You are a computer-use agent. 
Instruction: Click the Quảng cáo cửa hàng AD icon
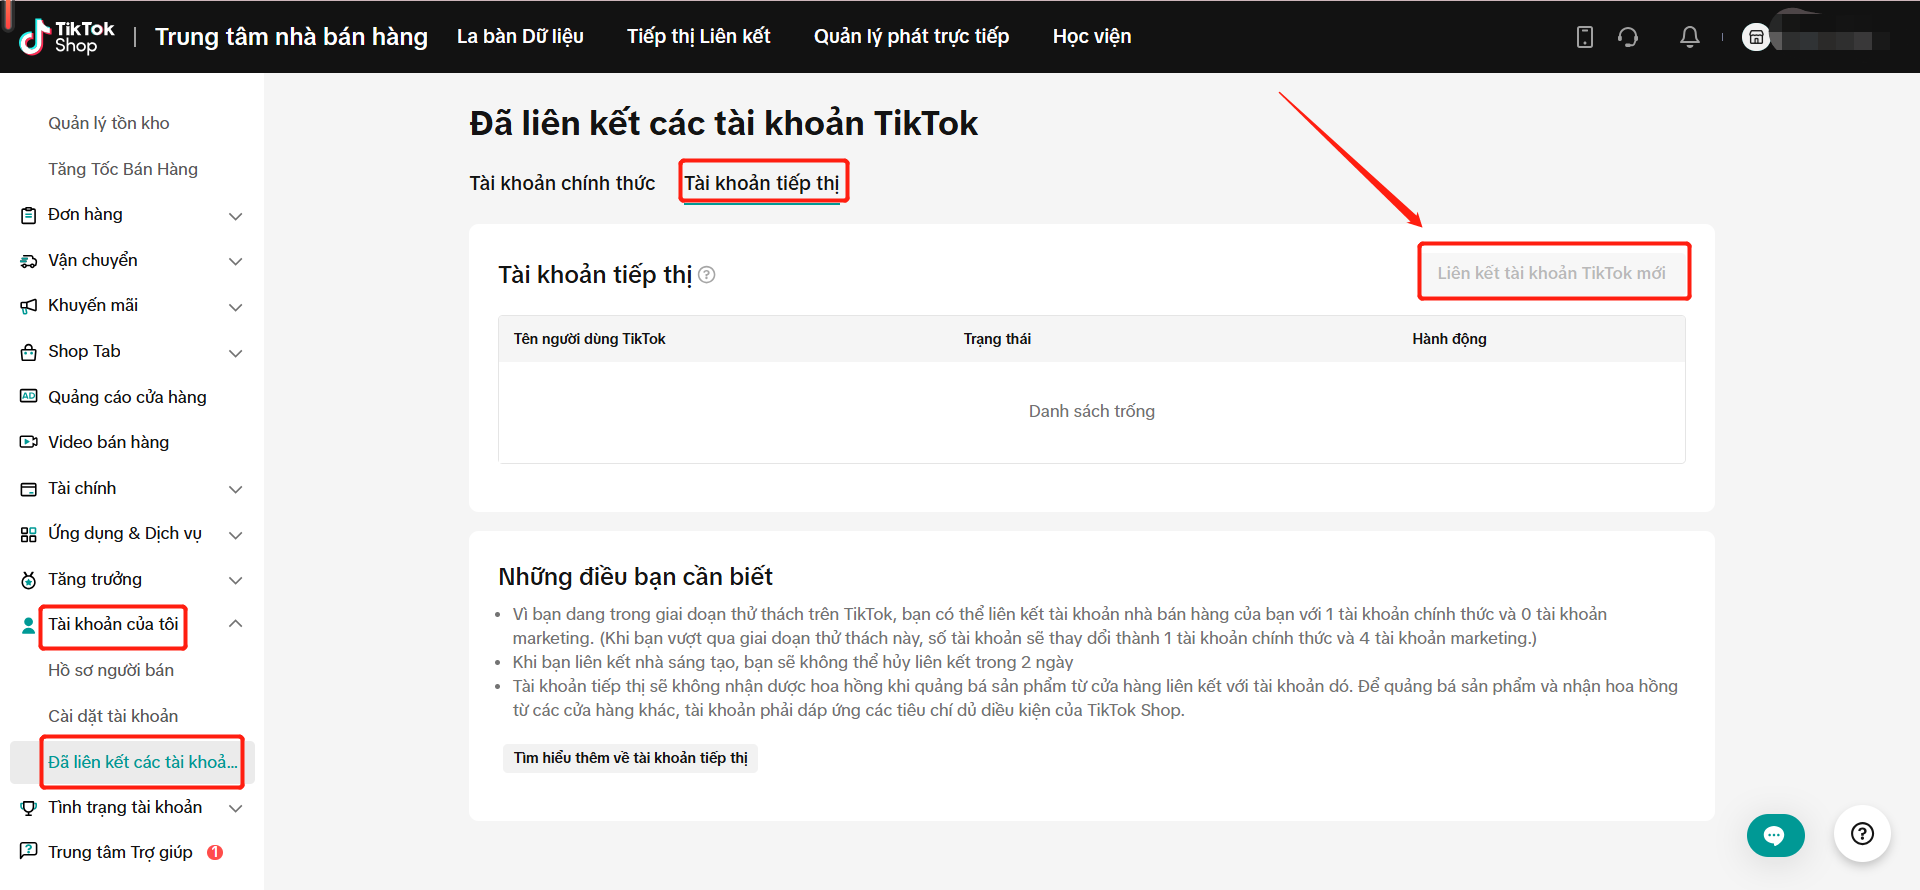point(29,397)
